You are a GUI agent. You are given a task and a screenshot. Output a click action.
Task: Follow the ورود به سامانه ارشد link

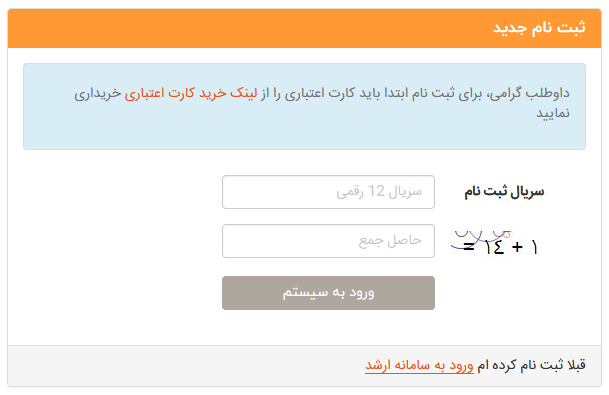click(x=419, y=365)
